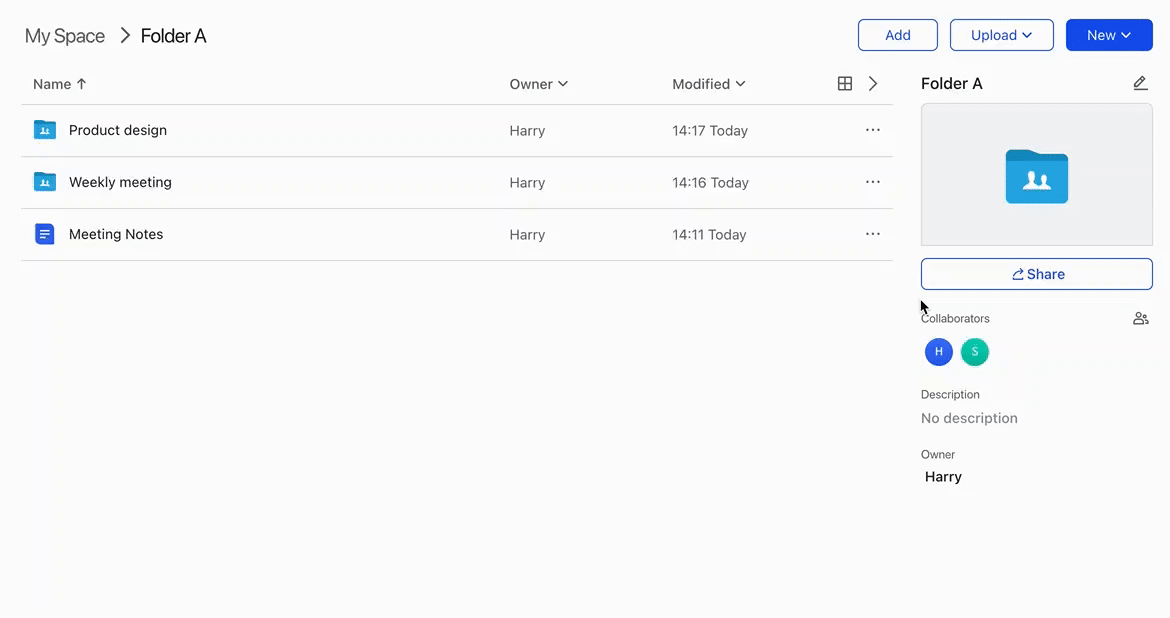Open more options for Product design

873,130
